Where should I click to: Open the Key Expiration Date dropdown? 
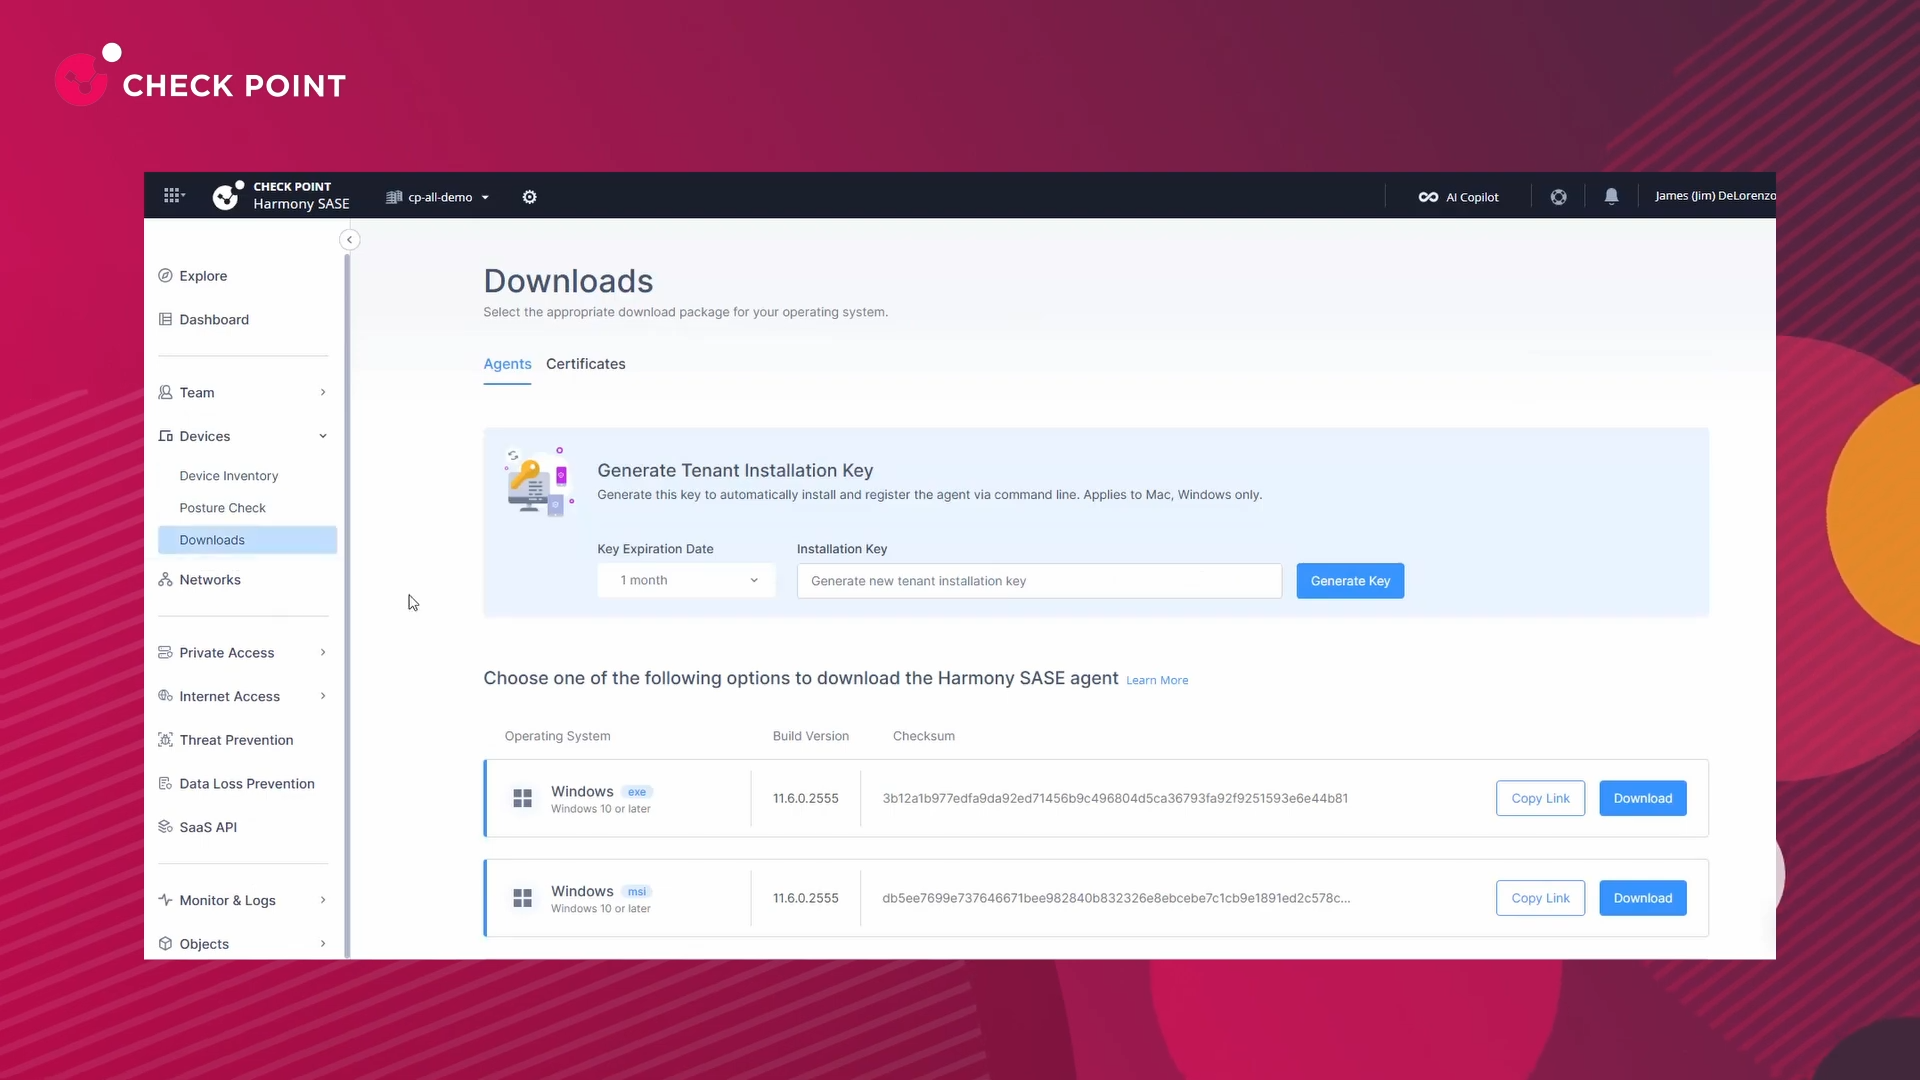[x=686, y=581]
